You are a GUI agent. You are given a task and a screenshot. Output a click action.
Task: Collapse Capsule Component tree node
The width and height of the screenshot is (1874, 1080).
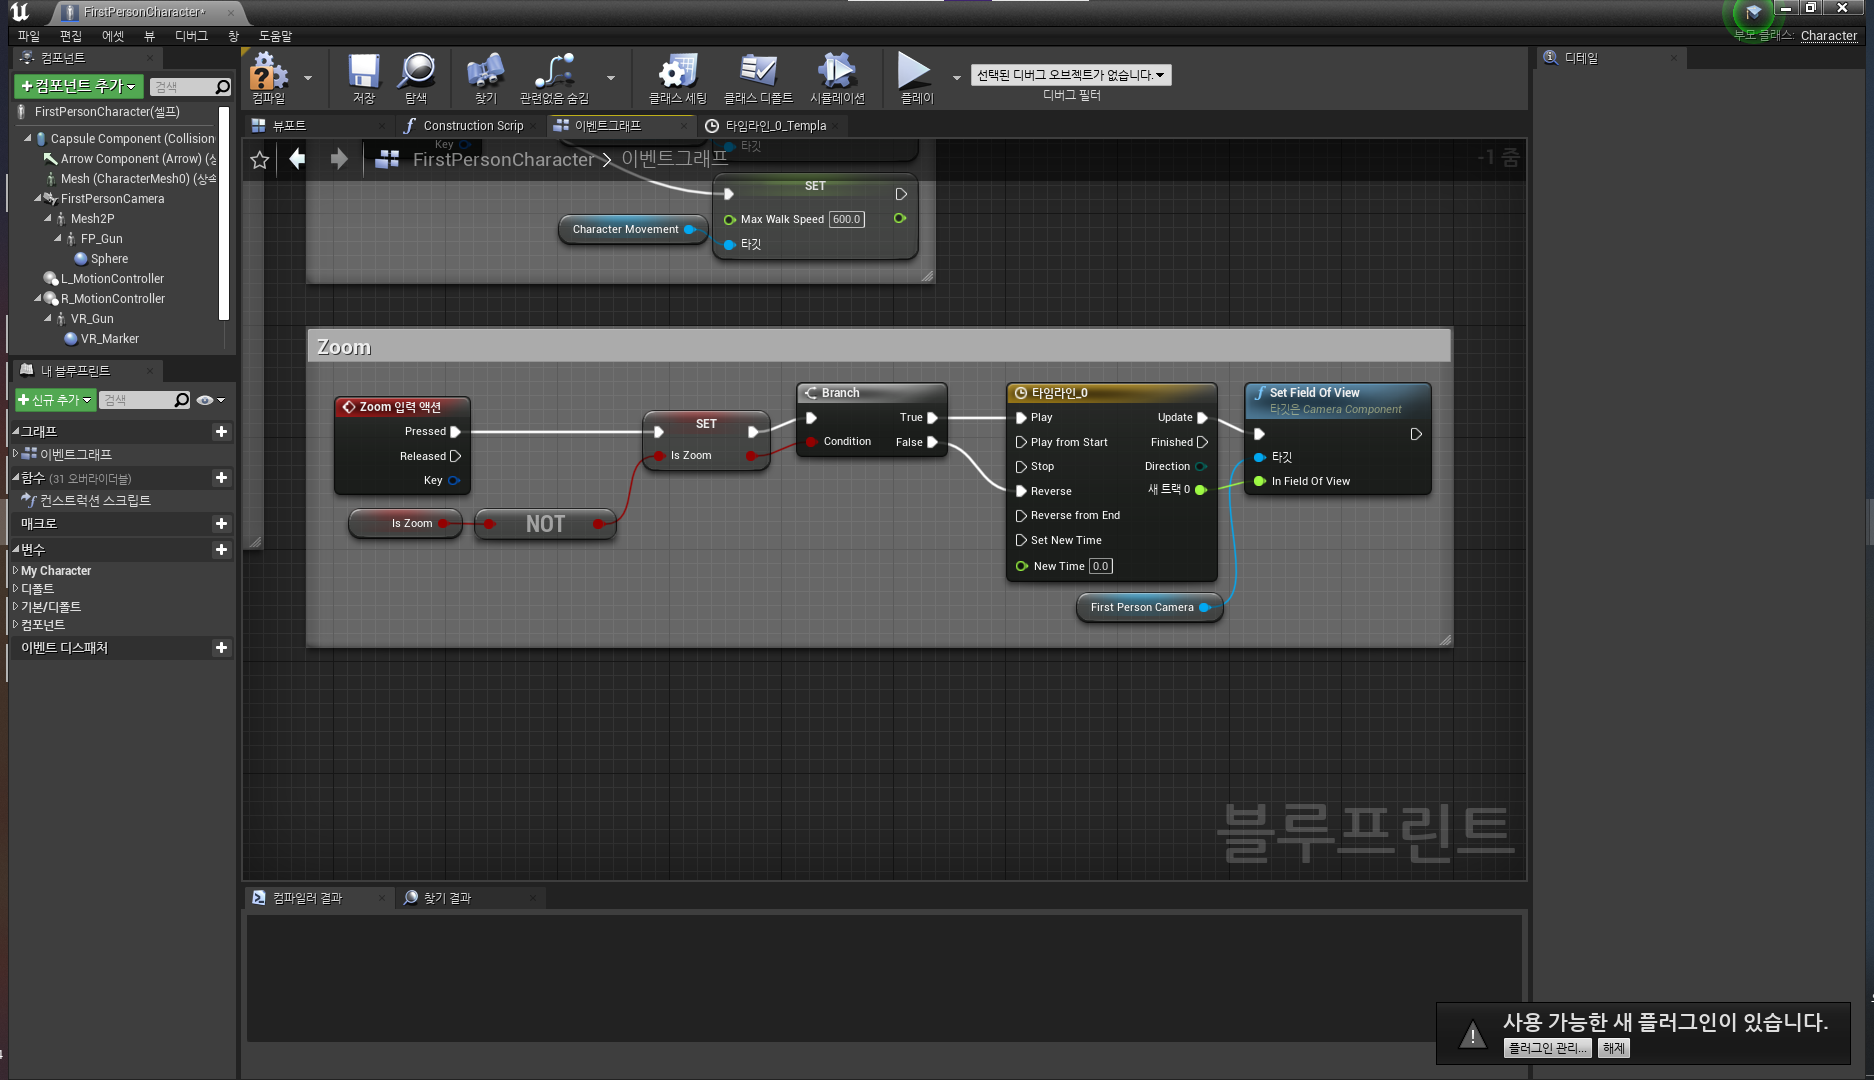coord(27,139)
